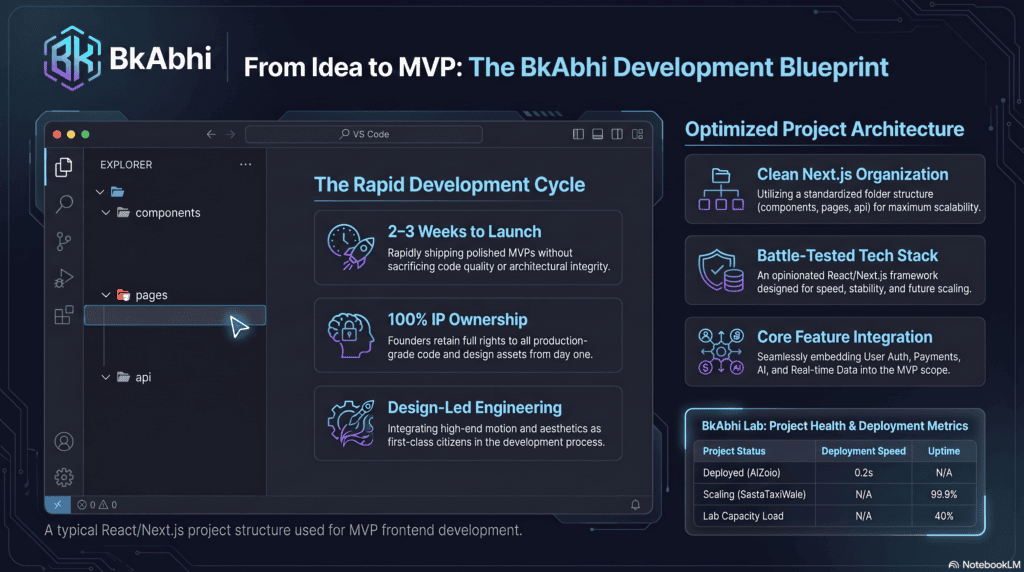Open the customize layout icon
The image size is (1024, 572).
(x=637, y=134)
